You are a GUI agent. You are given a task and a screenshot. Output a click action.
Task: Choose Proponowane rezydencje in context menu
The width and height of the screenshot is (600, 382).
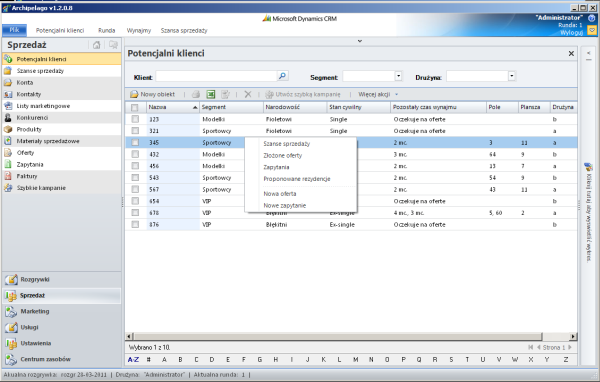297,179
